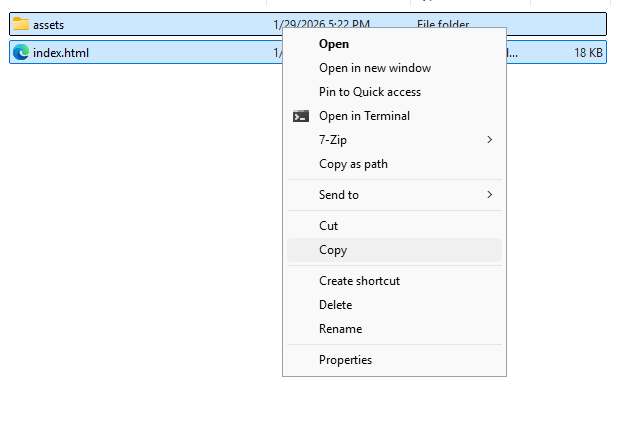Select Cut in the context menu

point(328,226)
